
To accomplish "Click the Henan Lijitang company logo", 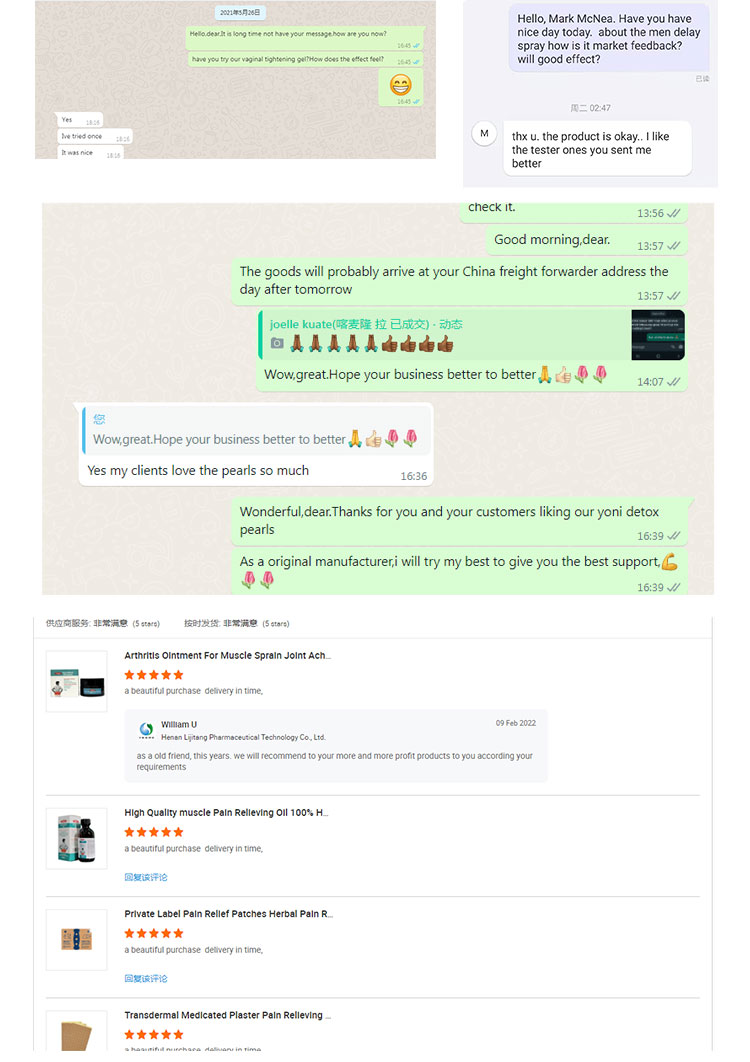I will [x=146, y=730].
